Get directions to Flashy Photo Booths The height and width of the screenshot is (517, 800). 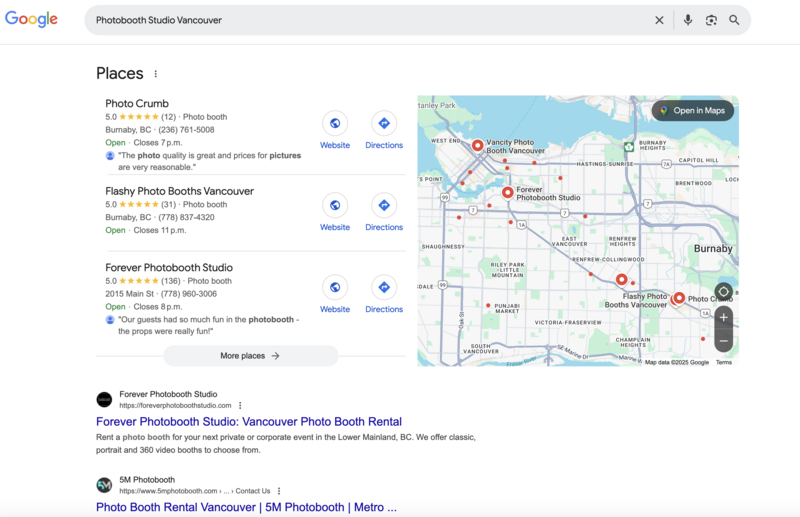tap(384, 205)
